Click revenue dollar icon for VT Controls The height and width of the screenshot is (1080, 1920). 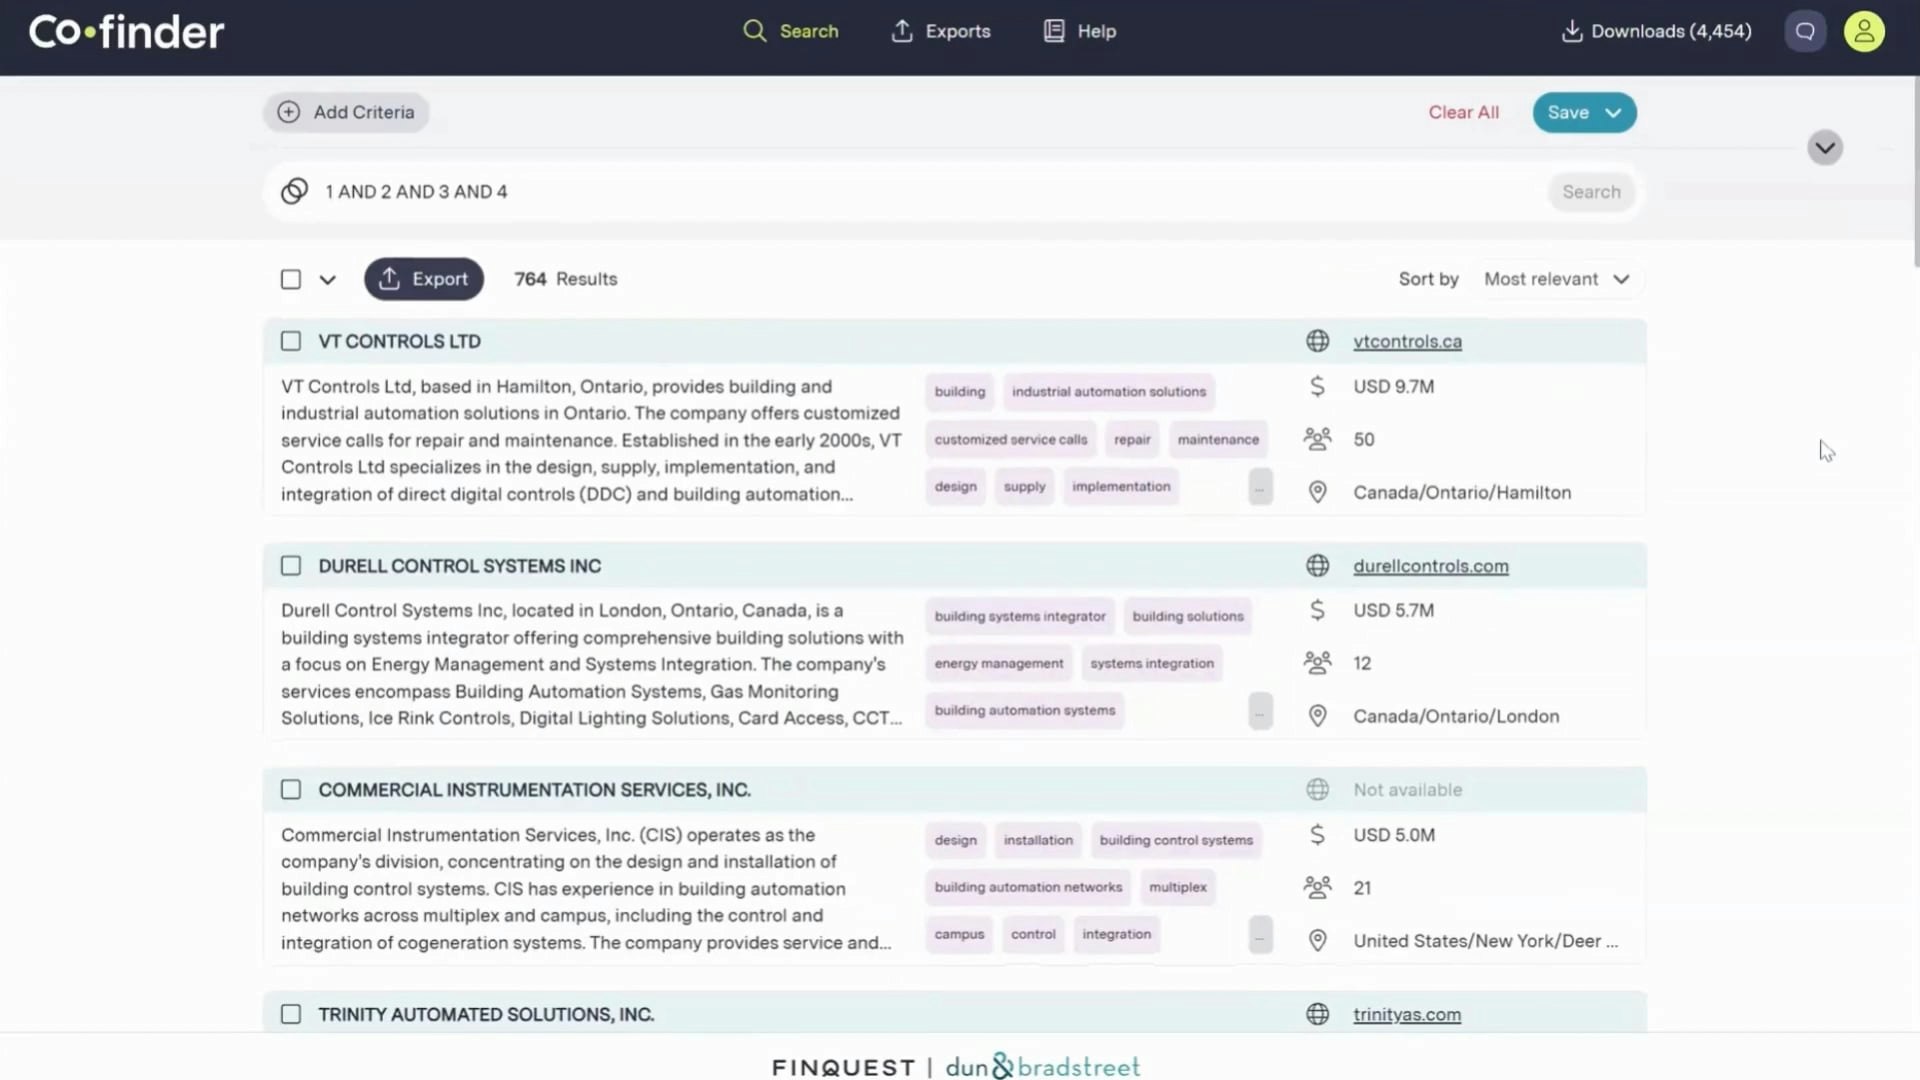click(1318, 386)
